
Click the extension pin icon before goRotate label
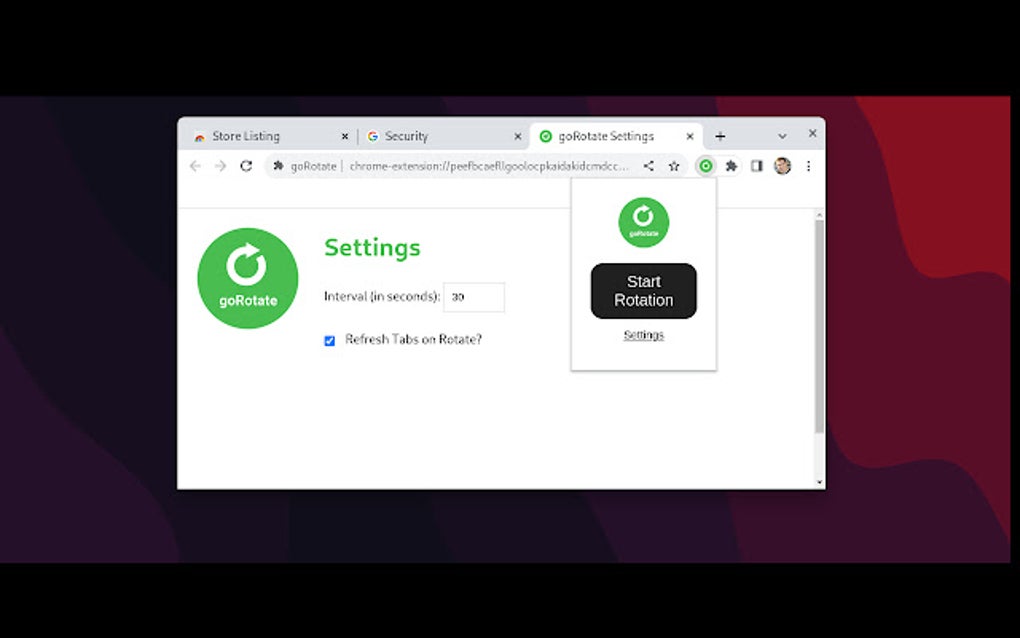(277, 166)
